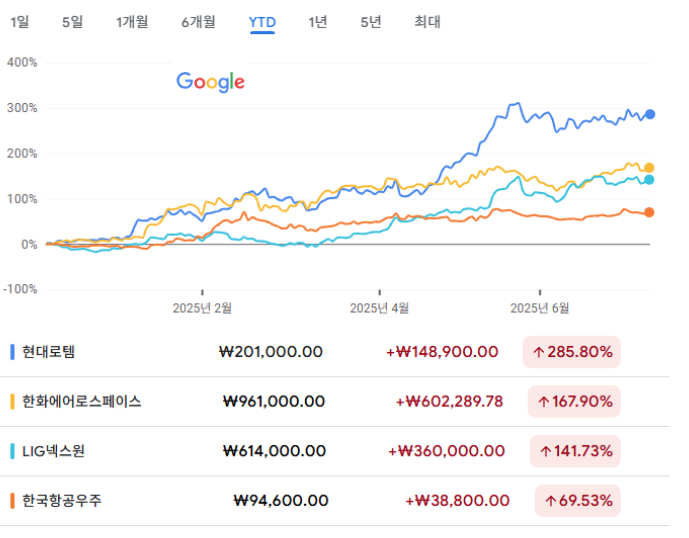Image resolution: width=689 pixels, height=538 pixels.
Task: Switch to the 5일 range tab
Action: tap(73, 22)
